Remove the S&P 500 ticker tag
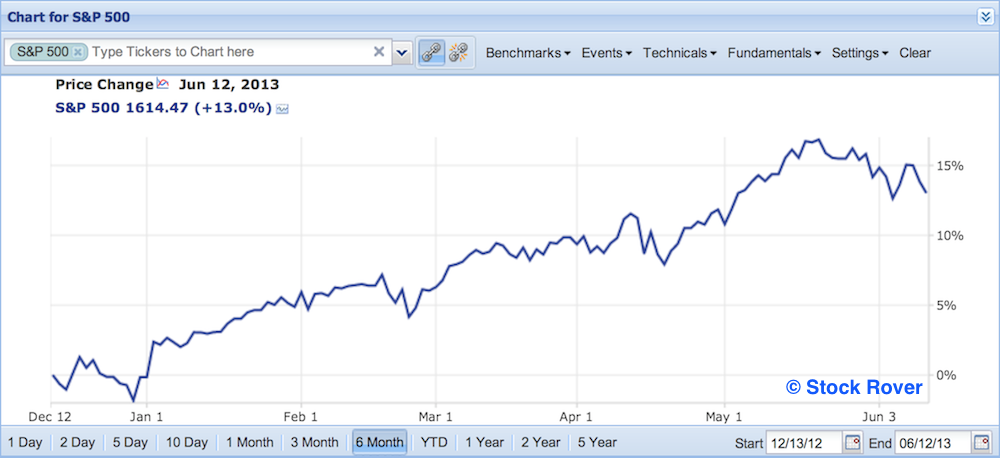This screenshot has width=1000, height=458. (78, 52)
